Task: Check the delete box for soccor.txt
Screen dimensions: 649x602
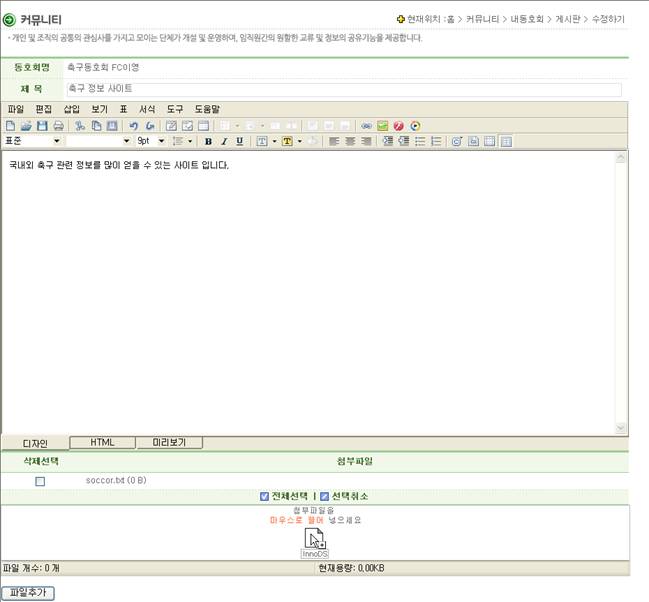Action: point(40,481)
